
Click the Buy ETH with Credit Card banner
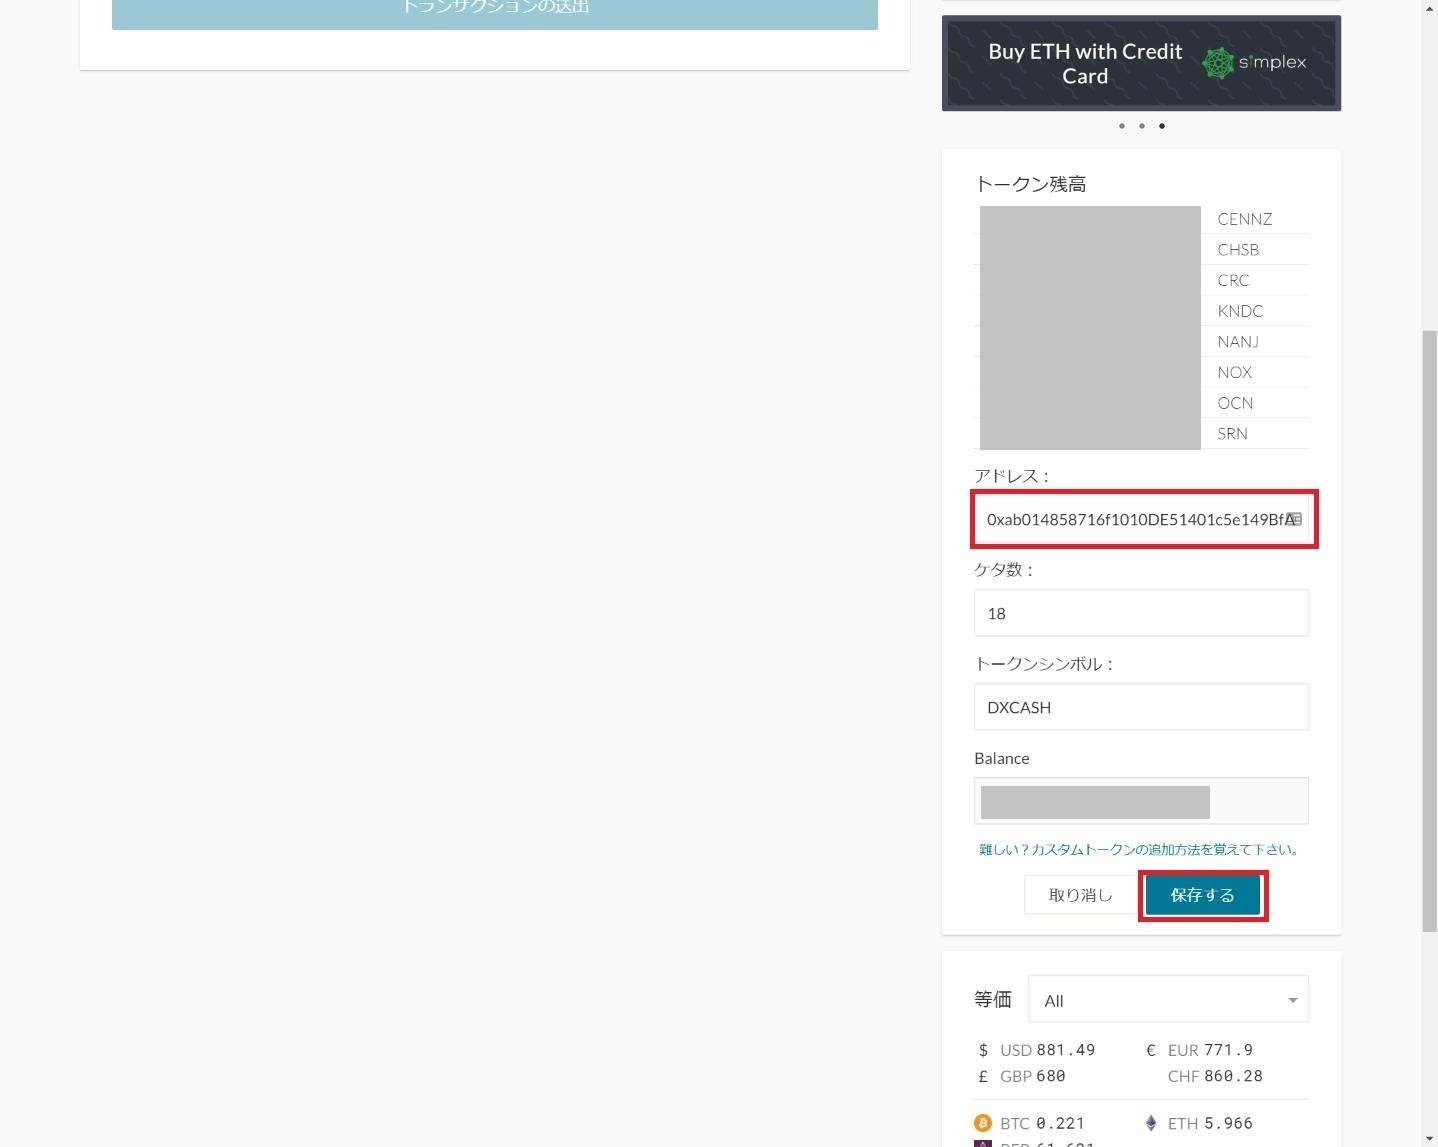coord(1141,63)
